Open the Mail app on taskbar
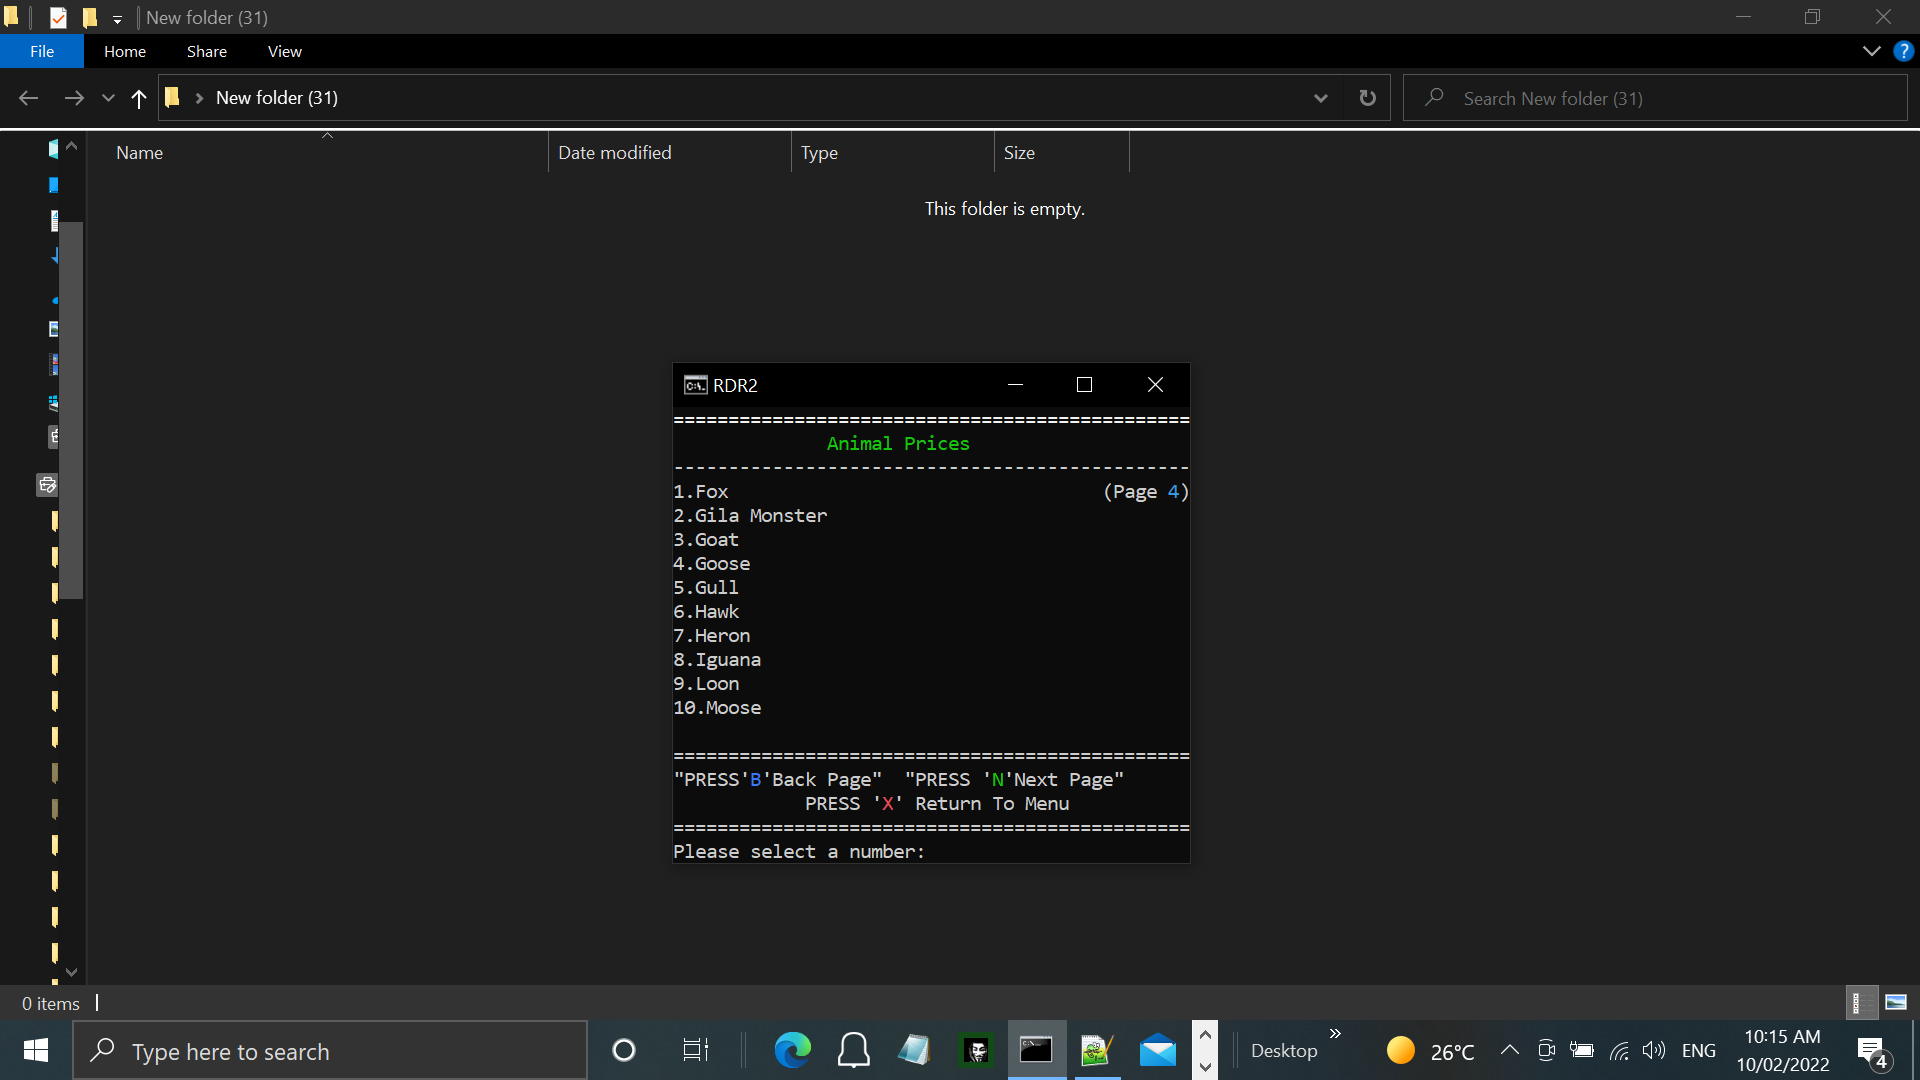Viewport: 1920px width, 1080px height. [1157, 1050]
